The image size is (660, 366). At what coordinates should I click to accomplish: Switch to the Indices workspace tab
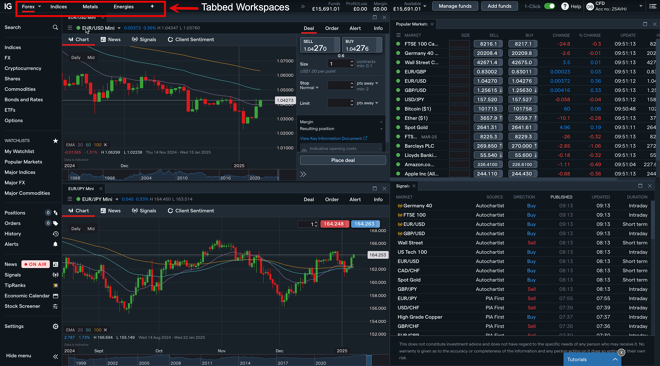click(x=59, y=7)
